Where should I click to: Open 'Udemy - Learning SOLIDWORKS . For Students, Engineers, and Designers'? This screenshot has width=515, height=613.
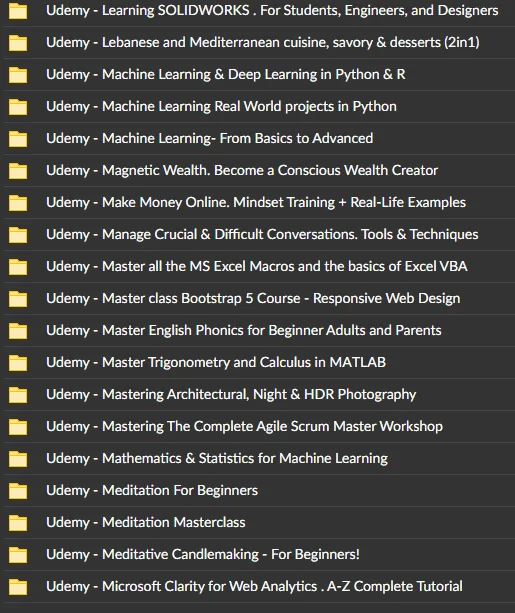pyautogui.click(x=272, y=11)
